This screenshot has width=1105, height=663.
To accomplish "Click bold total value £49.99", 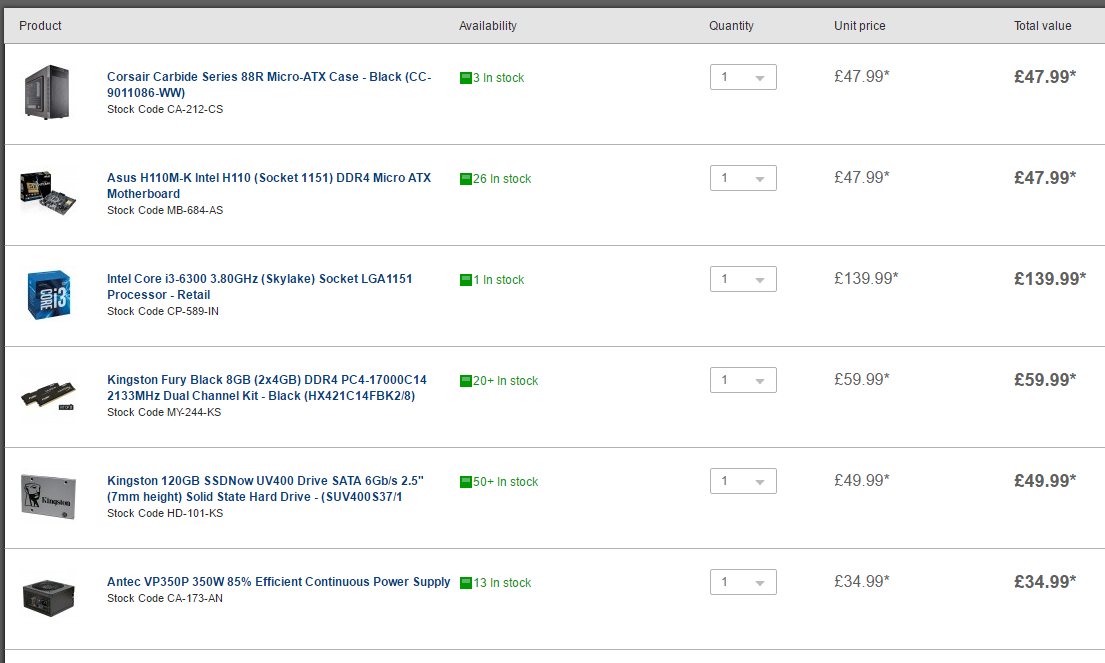I will pyautogui.click(x=1045, y=481).
